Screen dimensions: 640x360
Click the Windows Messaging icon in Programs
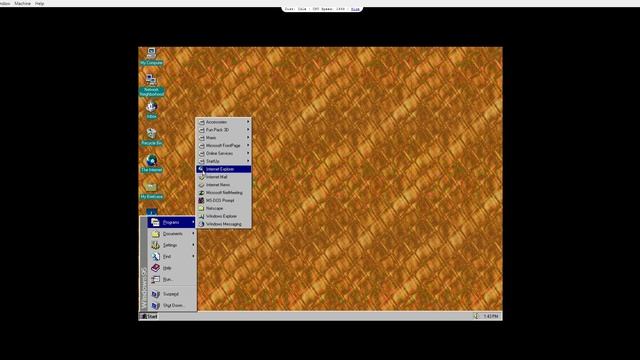201,224
